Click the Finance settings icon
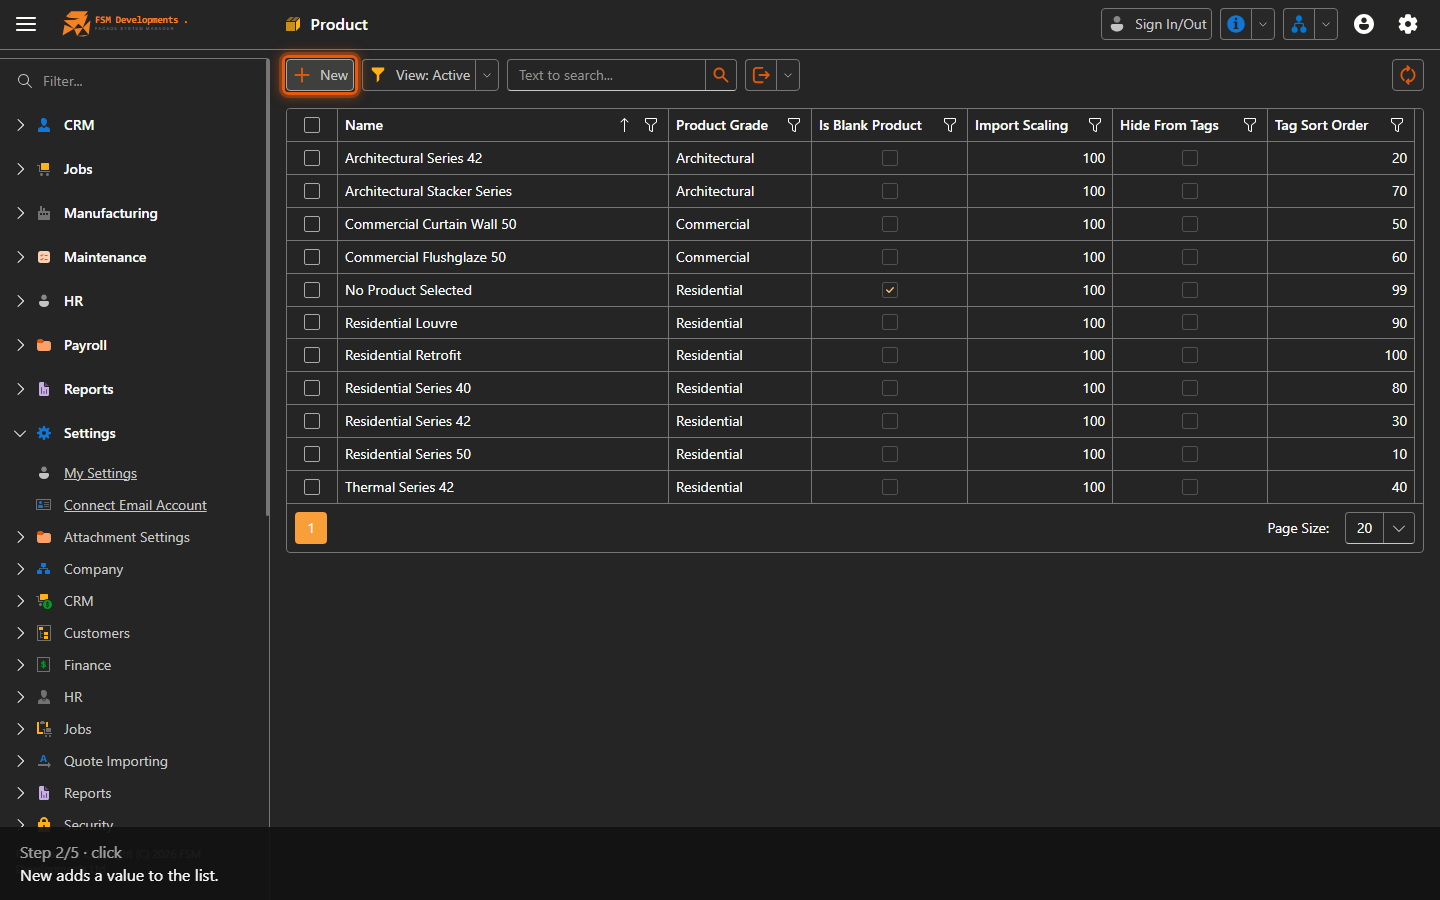Image resolution: width=1440 pixels, height=900 pixels. tap(44, 665)
